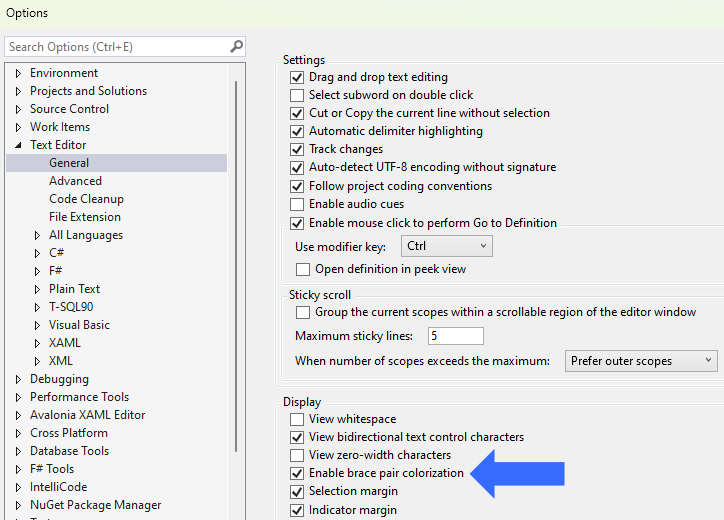724x520 pixels.
Task: Expand the Projects and Solutions node
Action: pyautogui.click(x=18, y=91)
